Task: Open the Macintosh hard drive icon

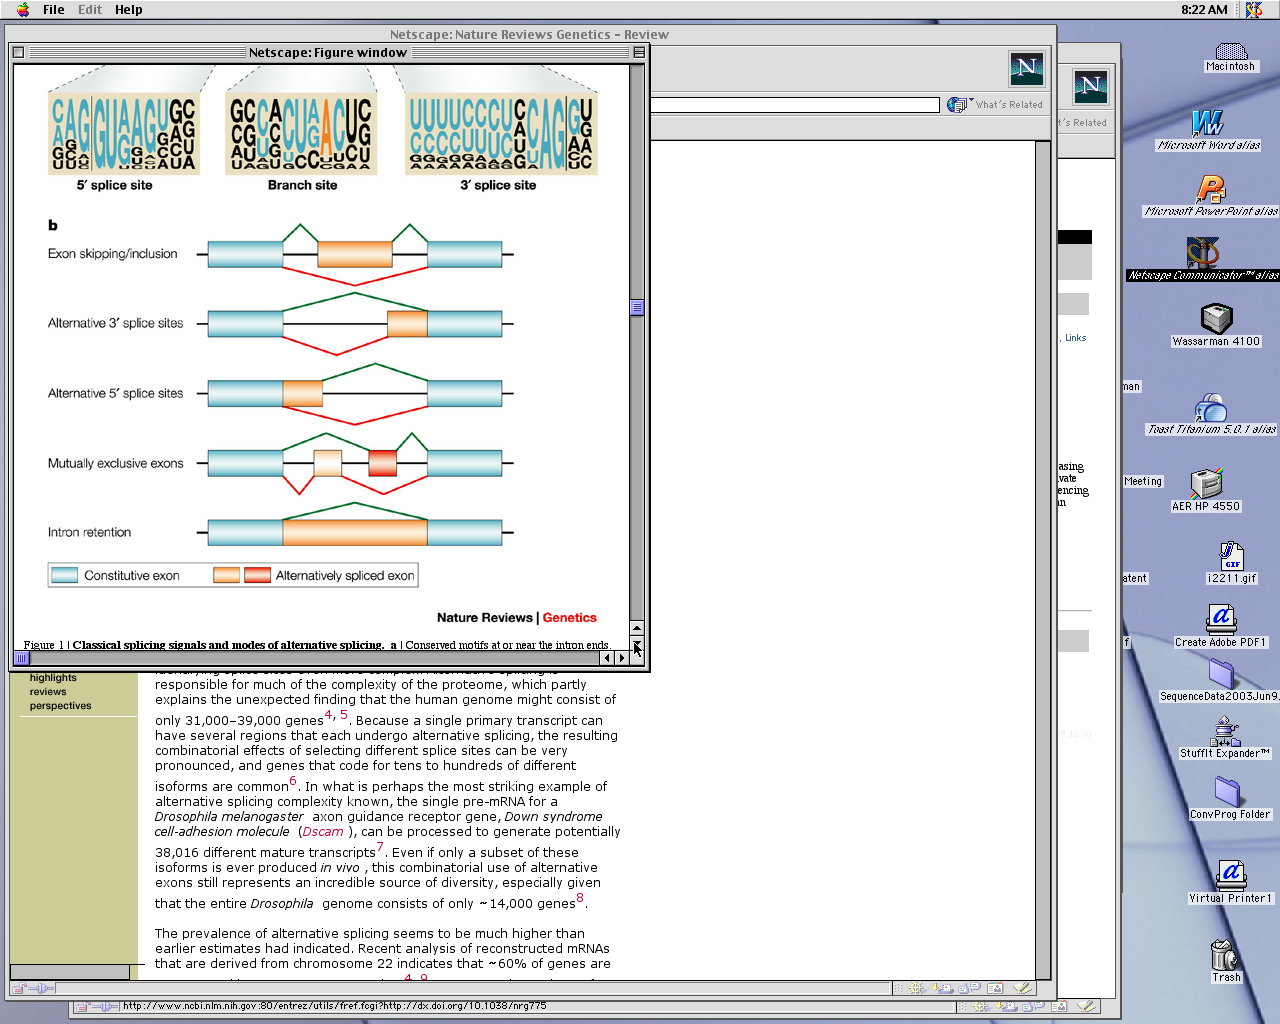Action: click(1230, 51)
